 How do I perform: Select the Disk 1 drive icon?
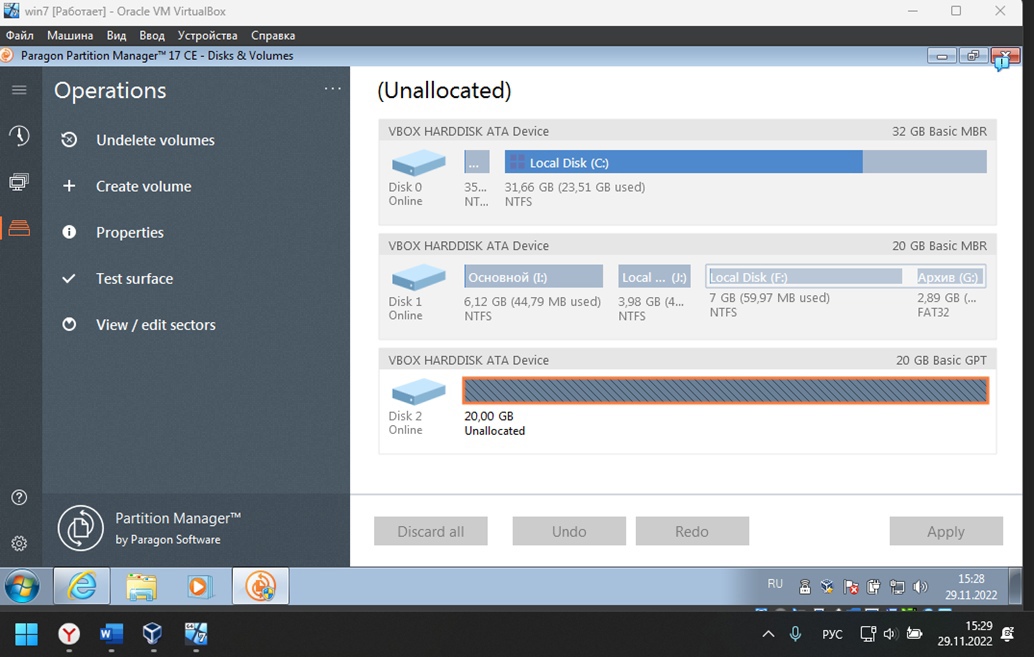point(419,277)
